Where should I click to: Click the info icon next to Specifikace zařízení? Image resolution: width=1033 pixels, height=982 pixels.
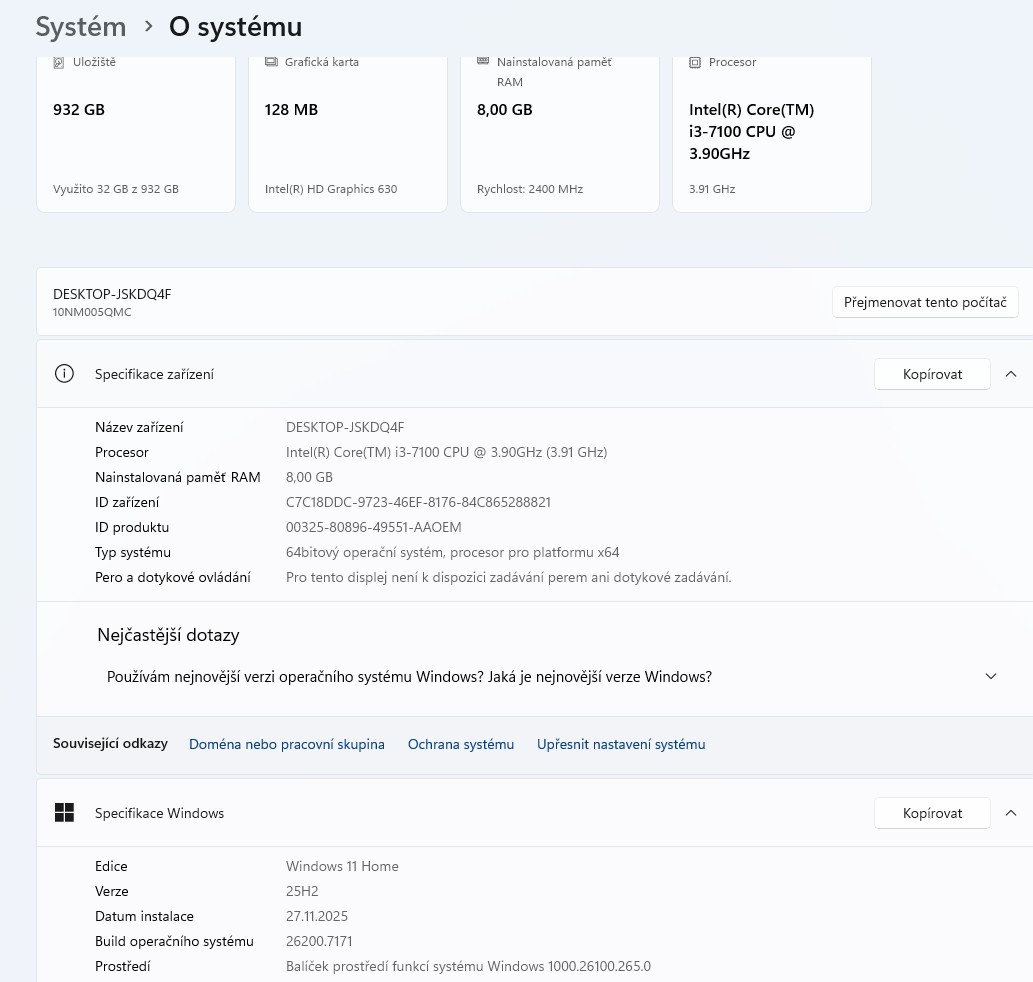click(64, 373)
